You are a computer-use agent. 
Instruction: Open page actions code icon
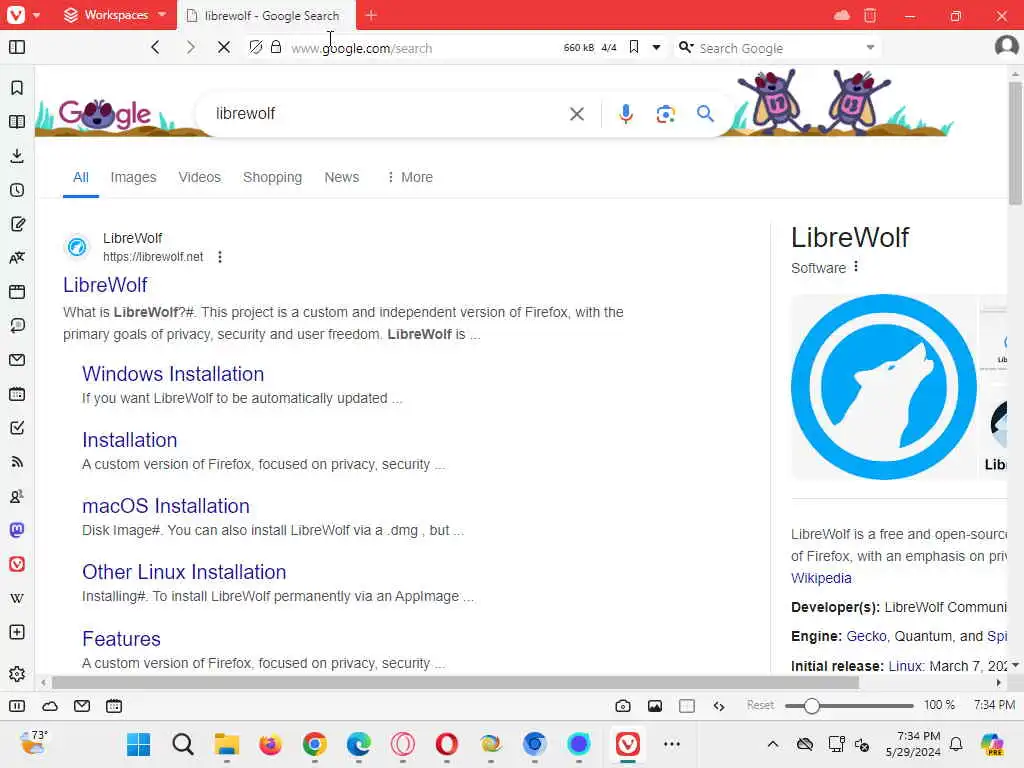719,705
